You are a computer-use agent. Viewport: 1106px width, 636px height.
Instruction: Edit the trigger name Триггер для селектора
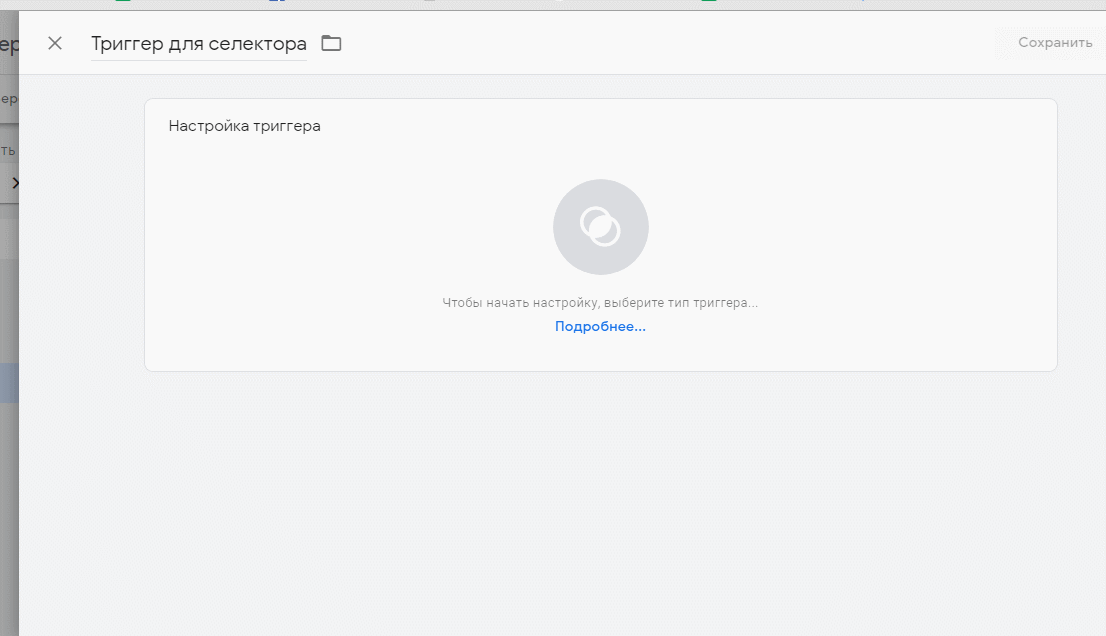pyautogui.click(x=197, y=43)
